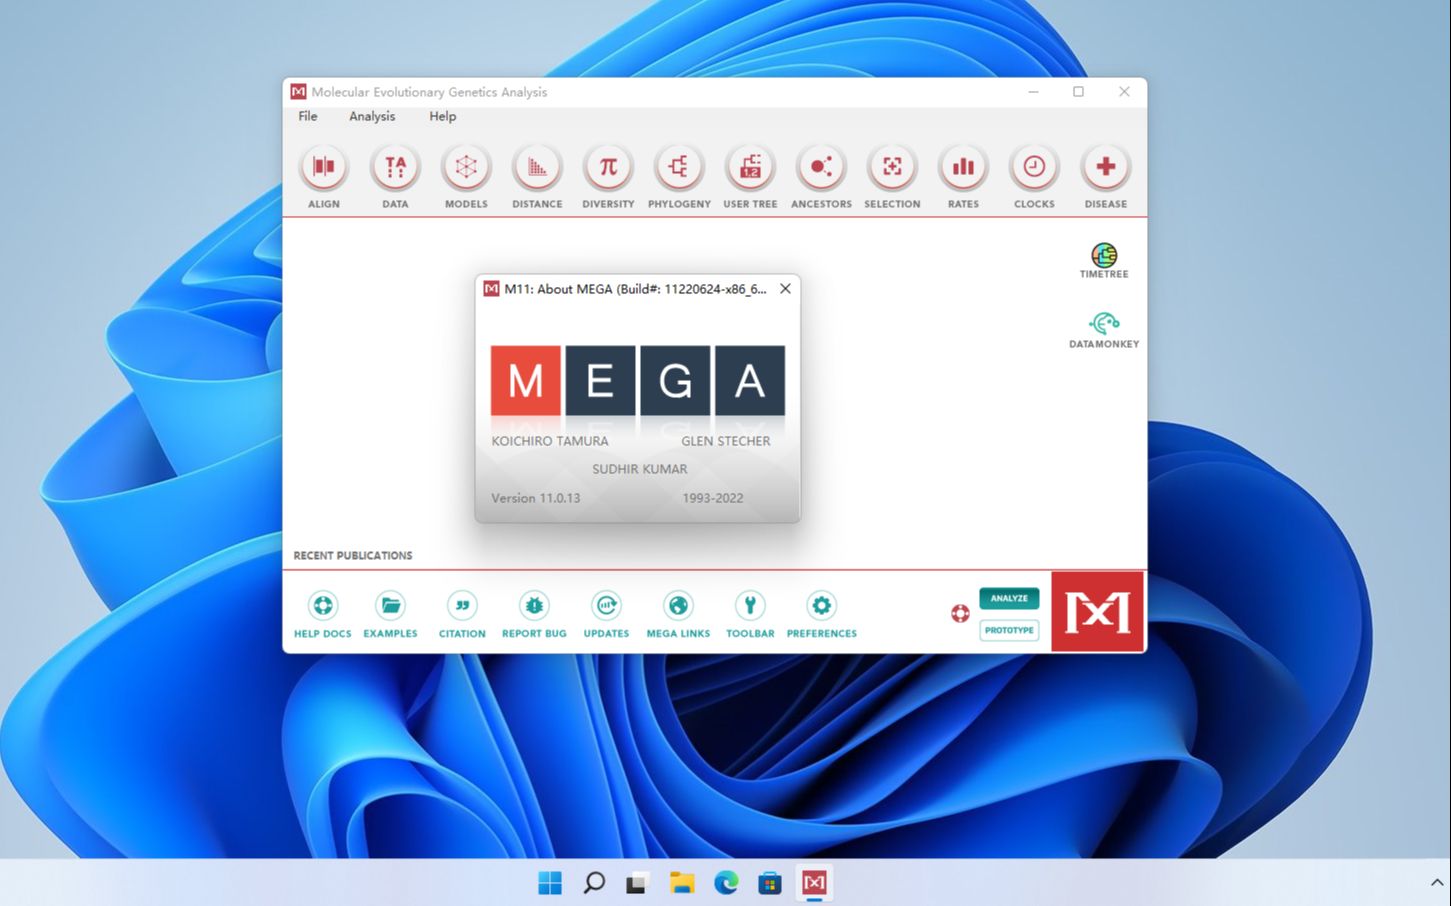Open Microsoft Store from taskbar
Viewport: 1451px width, 906px height.
770,883
